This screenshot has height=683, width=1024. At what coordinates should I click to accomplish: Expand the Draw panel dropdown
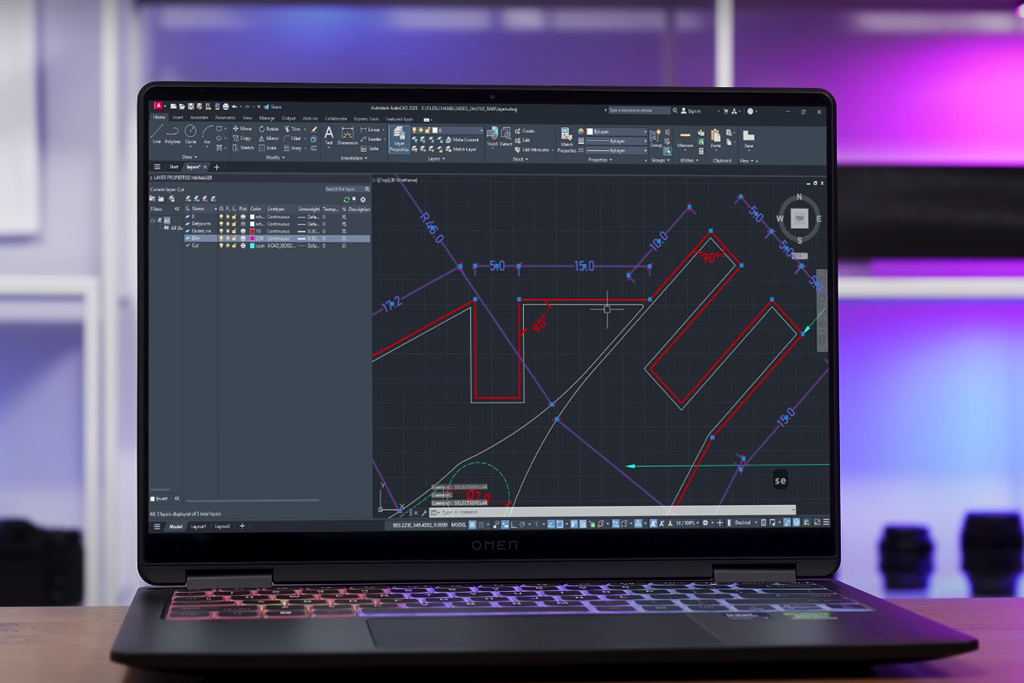click(x=190, y=157)
